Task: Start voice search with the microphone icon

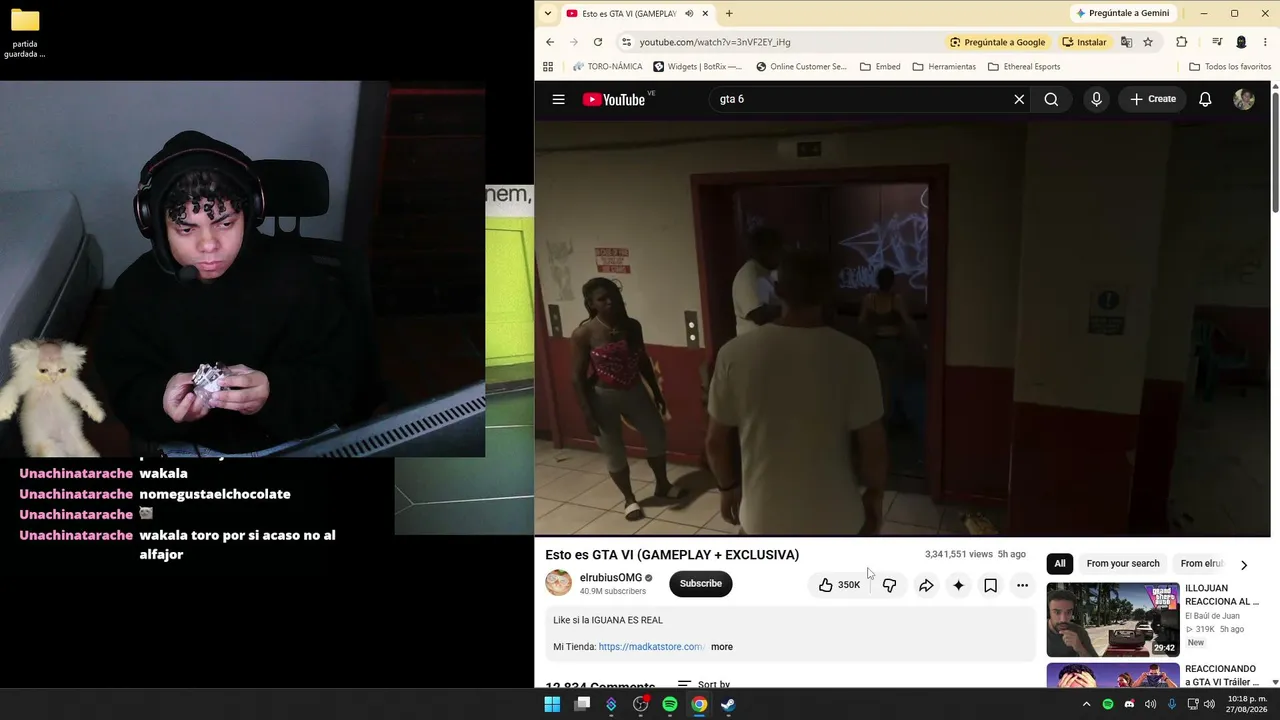Action: click(x=1097, y=99)
